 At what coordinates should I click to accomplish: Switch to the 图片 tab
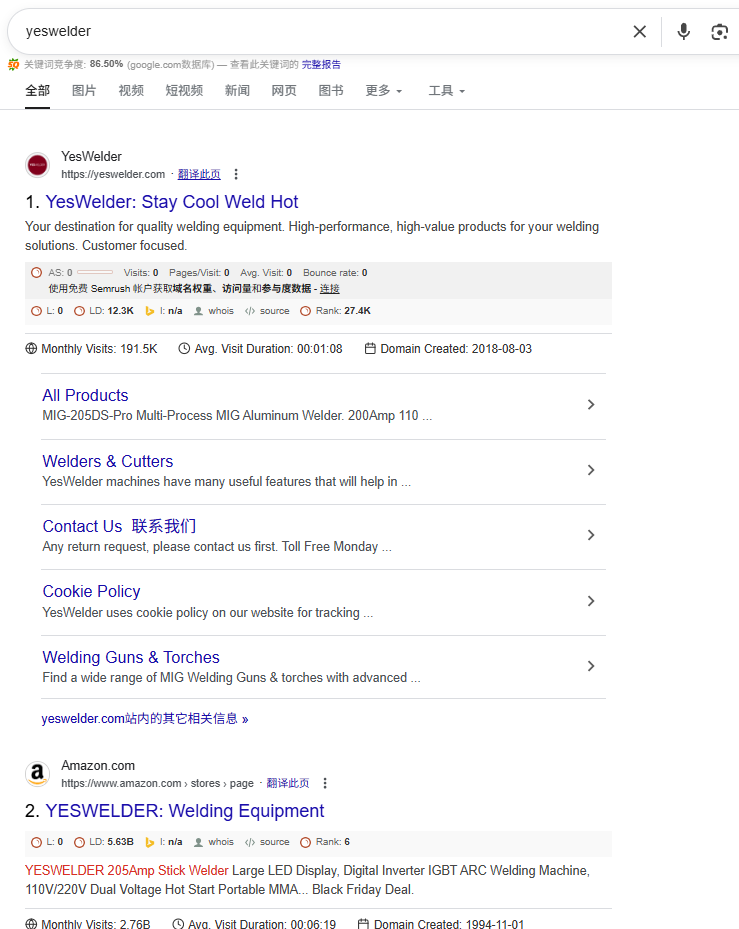click(x=84, y=91)
